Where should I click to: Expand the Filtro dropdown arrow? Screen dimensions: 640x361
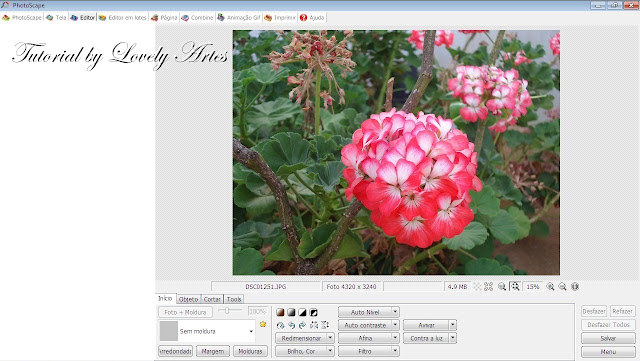point(395,351)
